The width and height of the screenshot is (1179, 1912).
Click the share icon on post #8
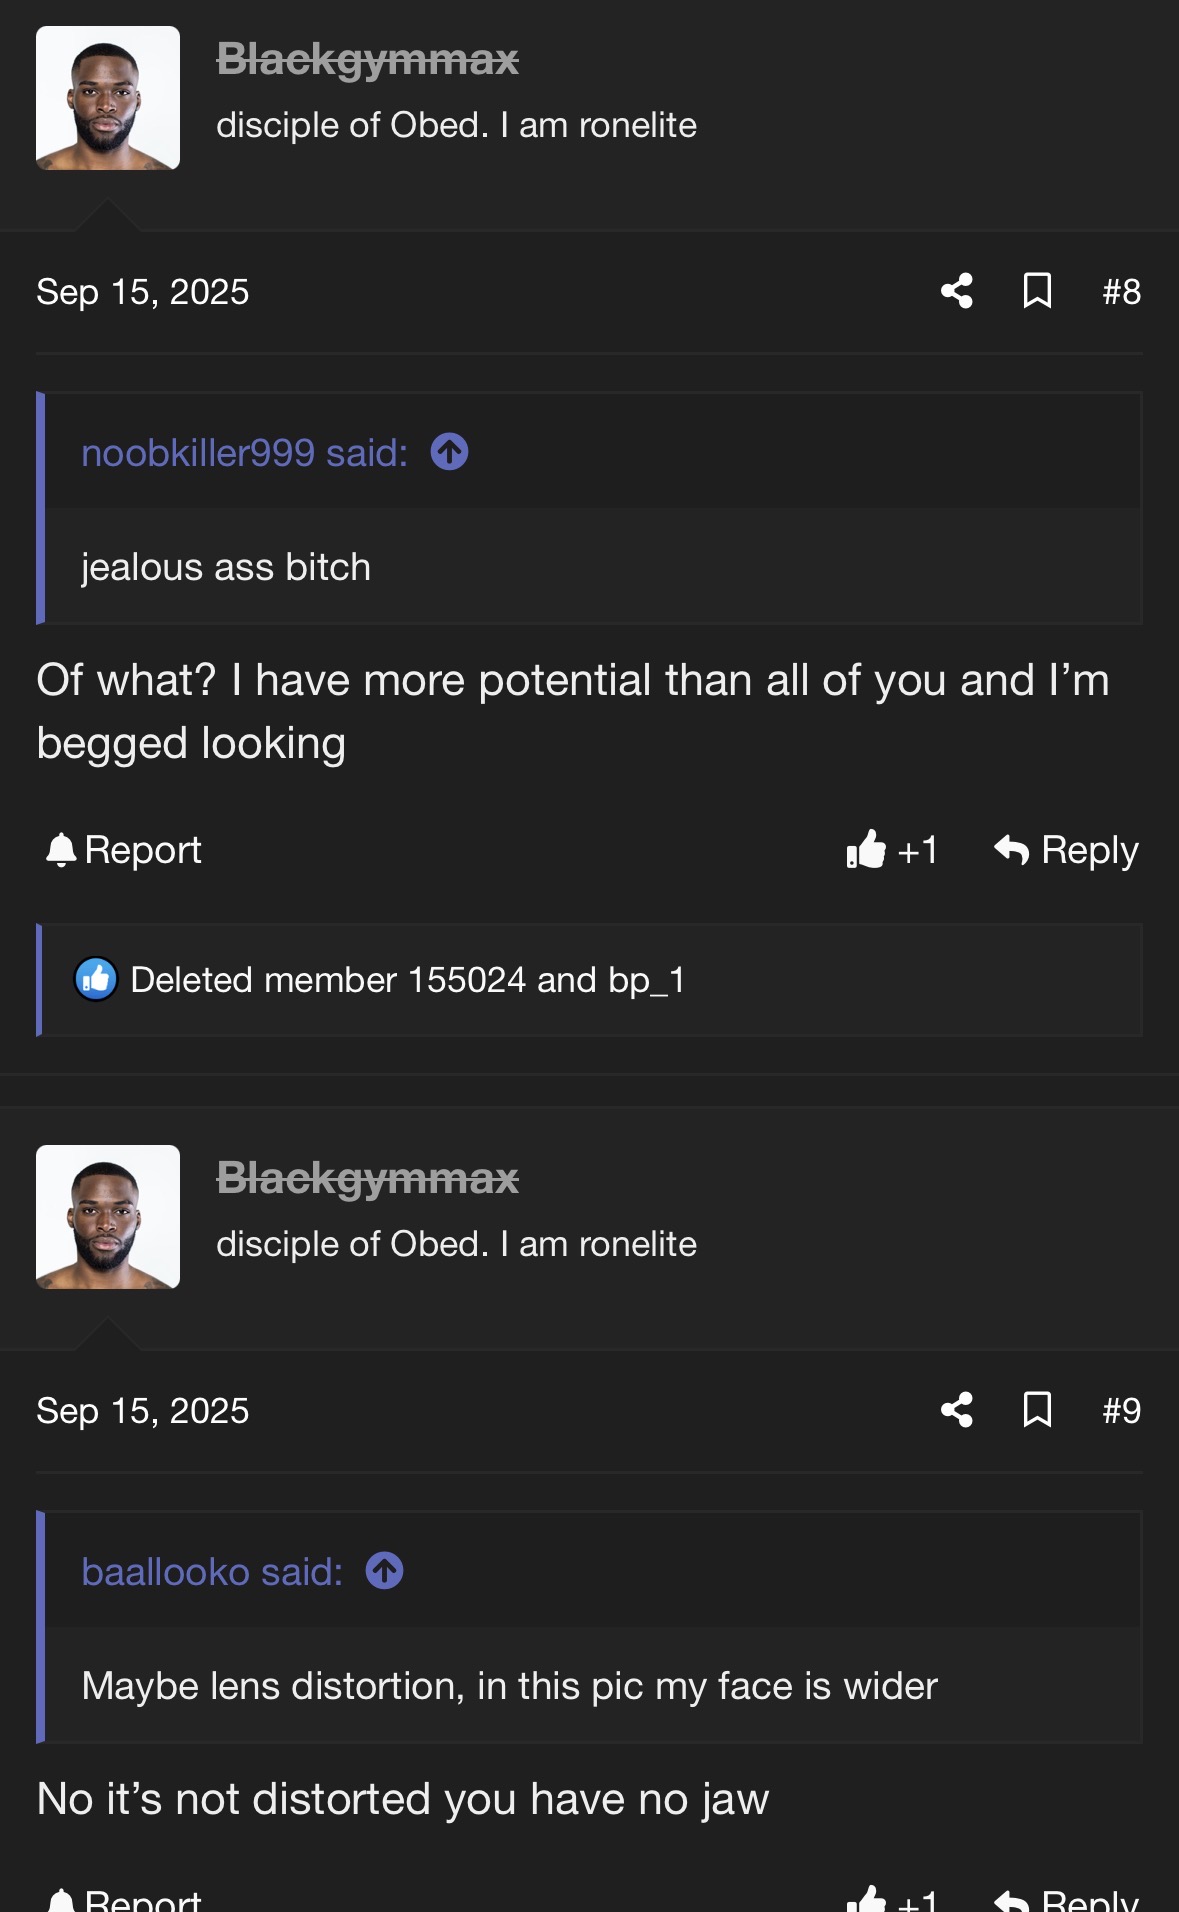point(957,291)
